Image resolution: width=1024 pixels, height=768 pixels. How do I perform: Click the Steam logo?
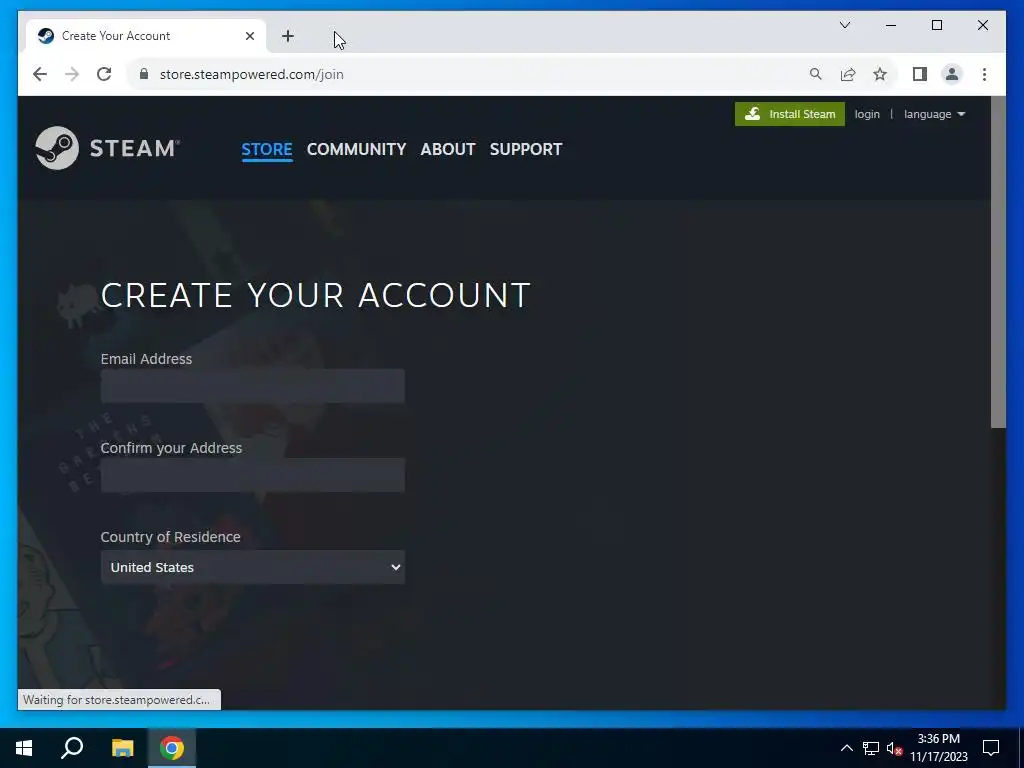107,148
